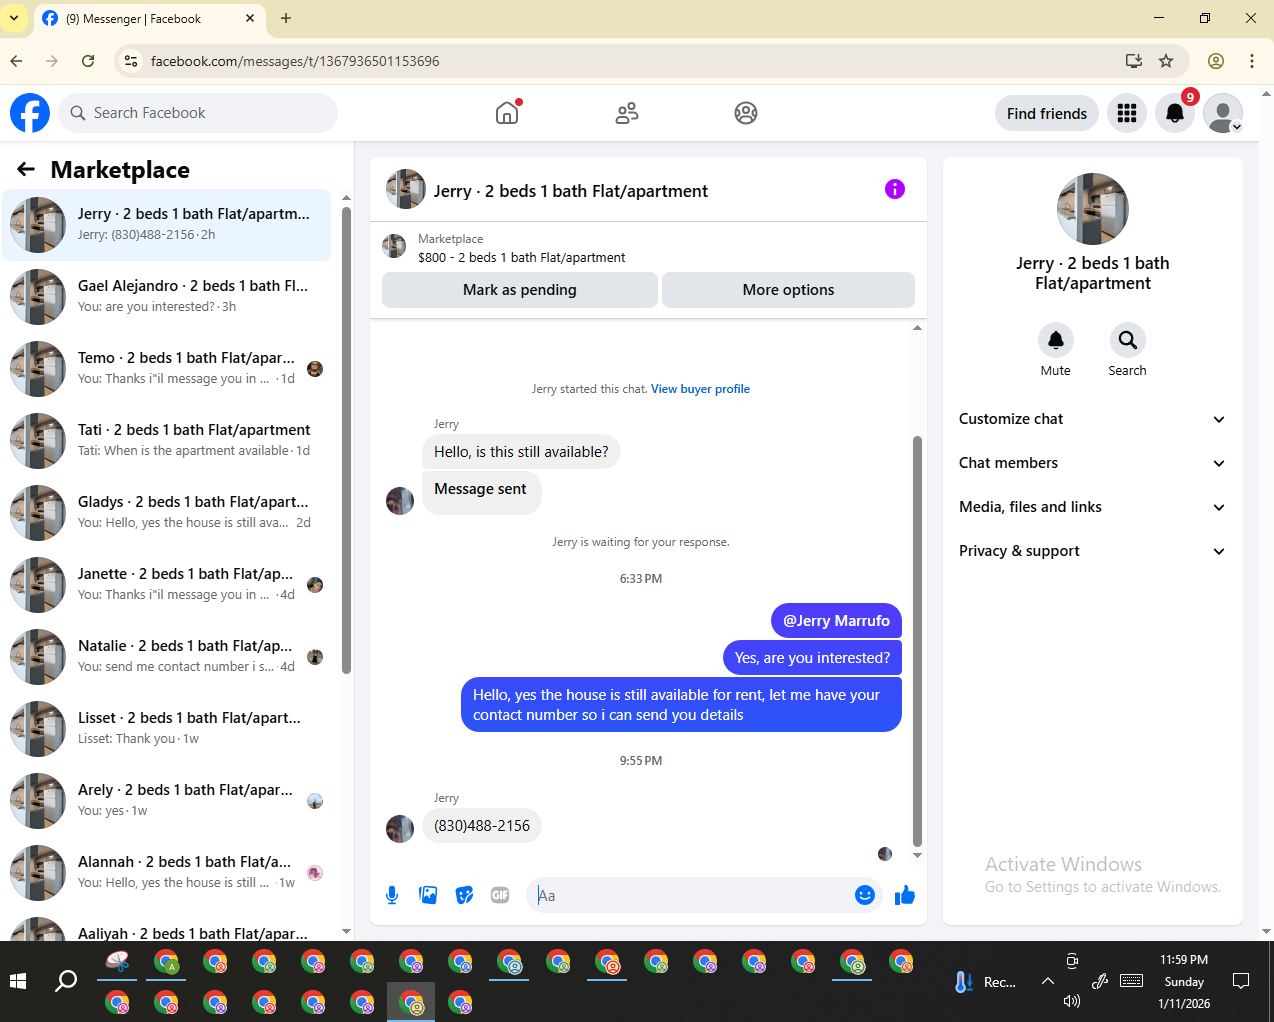Screen dimensions: 1274x1022
Task: Click the @Jerry Marrufo mention
Action: point(836,621)
